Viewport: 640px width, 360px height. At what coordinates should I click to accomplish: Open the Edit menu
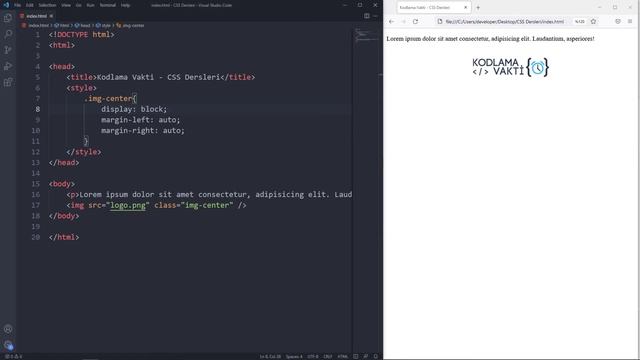point(30,5)
